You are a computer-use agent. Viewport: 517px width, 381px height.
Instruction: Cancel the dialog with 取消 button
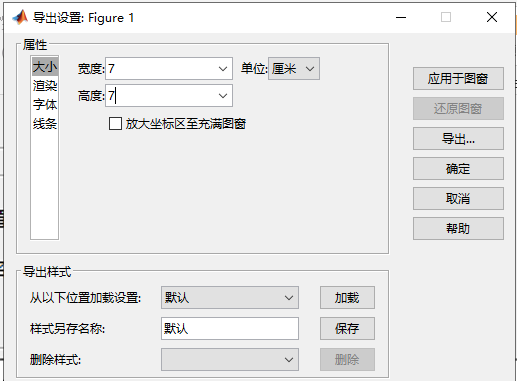pyautogui.click(x=458, y=199)
